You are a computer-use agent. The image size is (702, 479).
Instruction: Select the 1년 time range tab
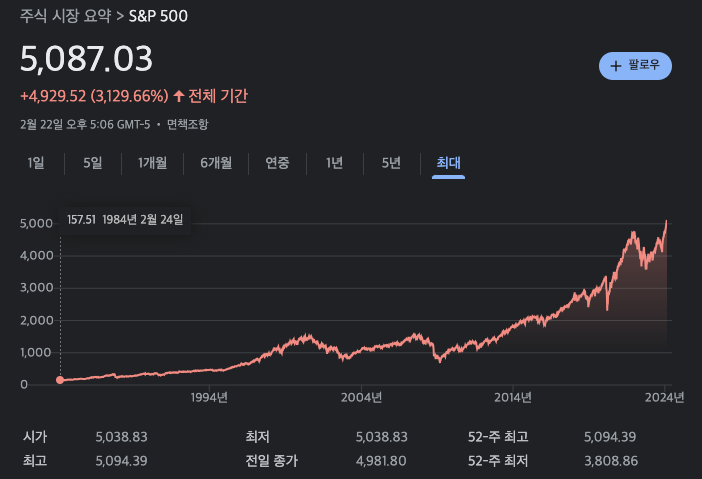click(x=334, y=163)
